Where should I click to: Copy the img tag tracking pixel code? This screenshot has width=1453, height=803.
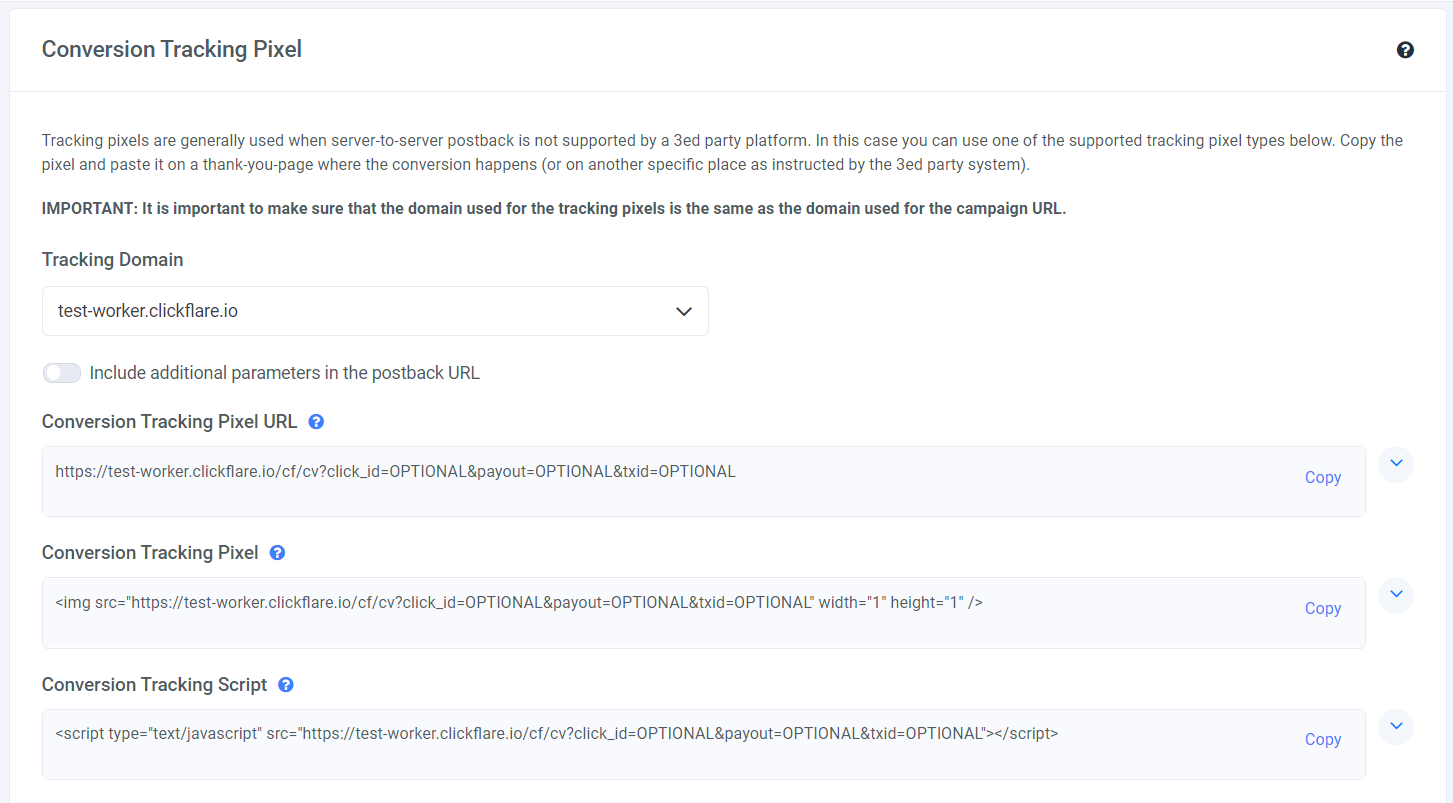(1322, 609)
